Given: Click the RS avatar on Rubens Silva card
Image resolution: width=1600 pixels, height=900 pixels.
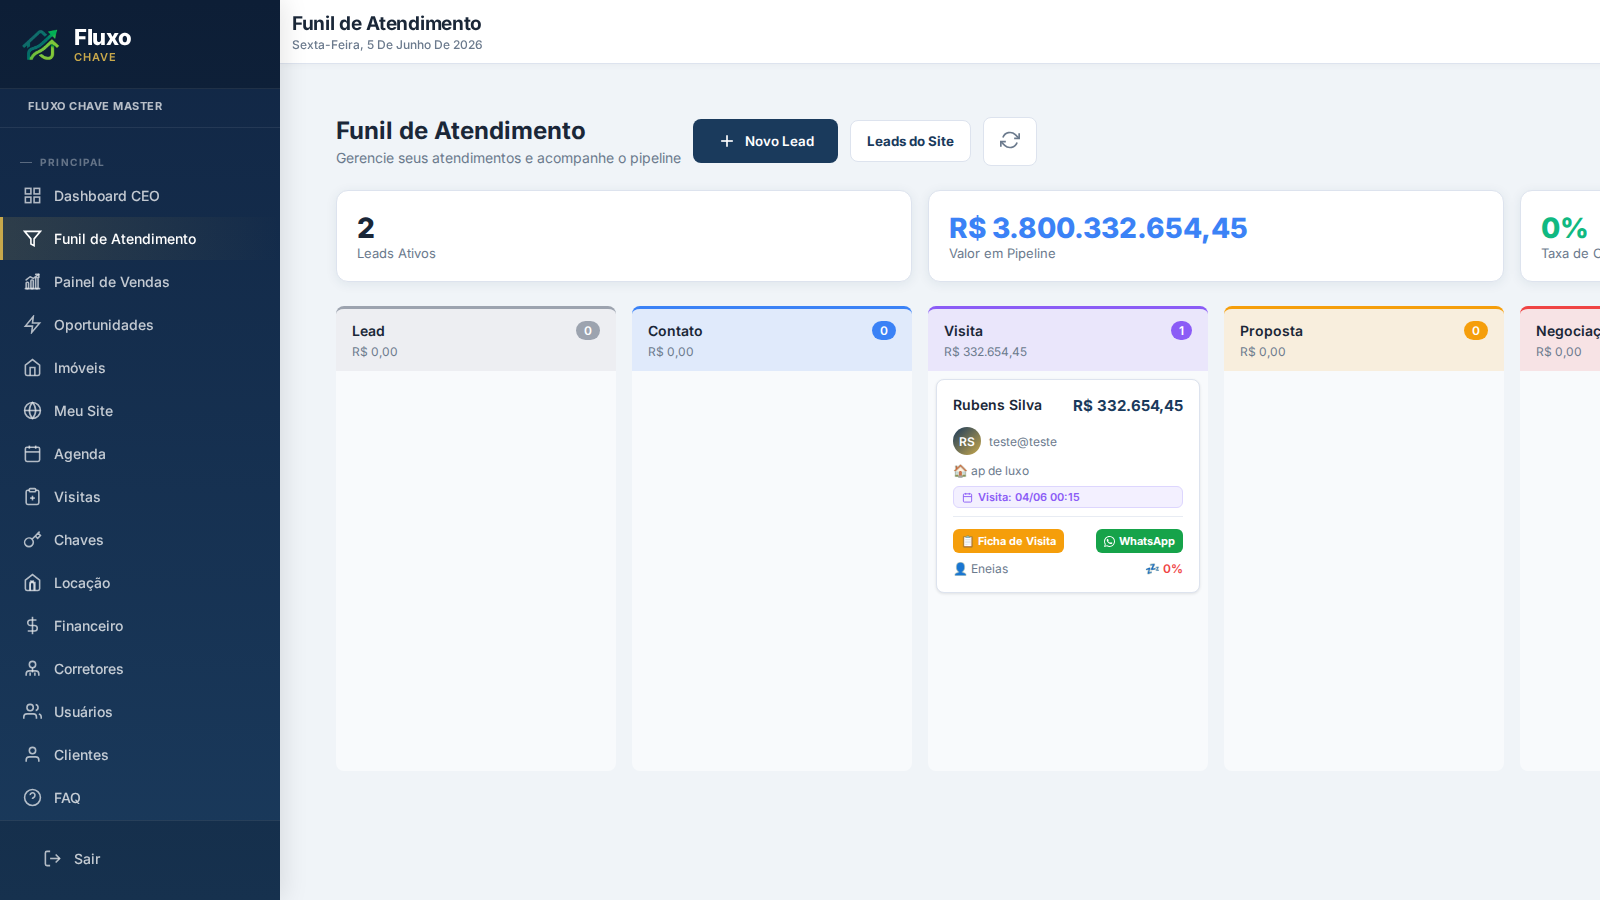Looking at the screenshot, I should pos(967,441).
